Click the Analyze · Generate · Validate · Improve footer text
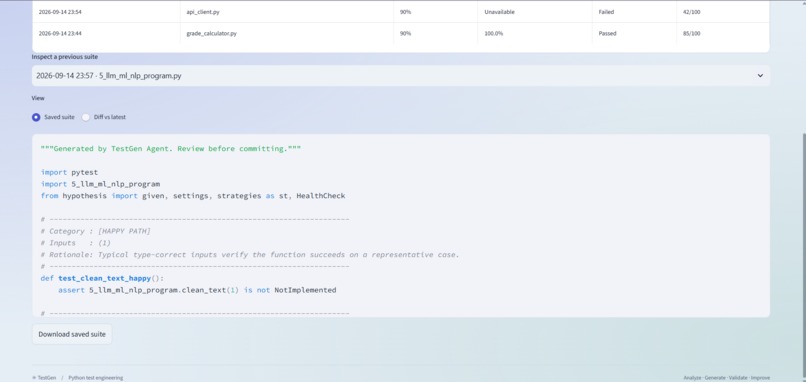806x382 pixels. (727, 378)
